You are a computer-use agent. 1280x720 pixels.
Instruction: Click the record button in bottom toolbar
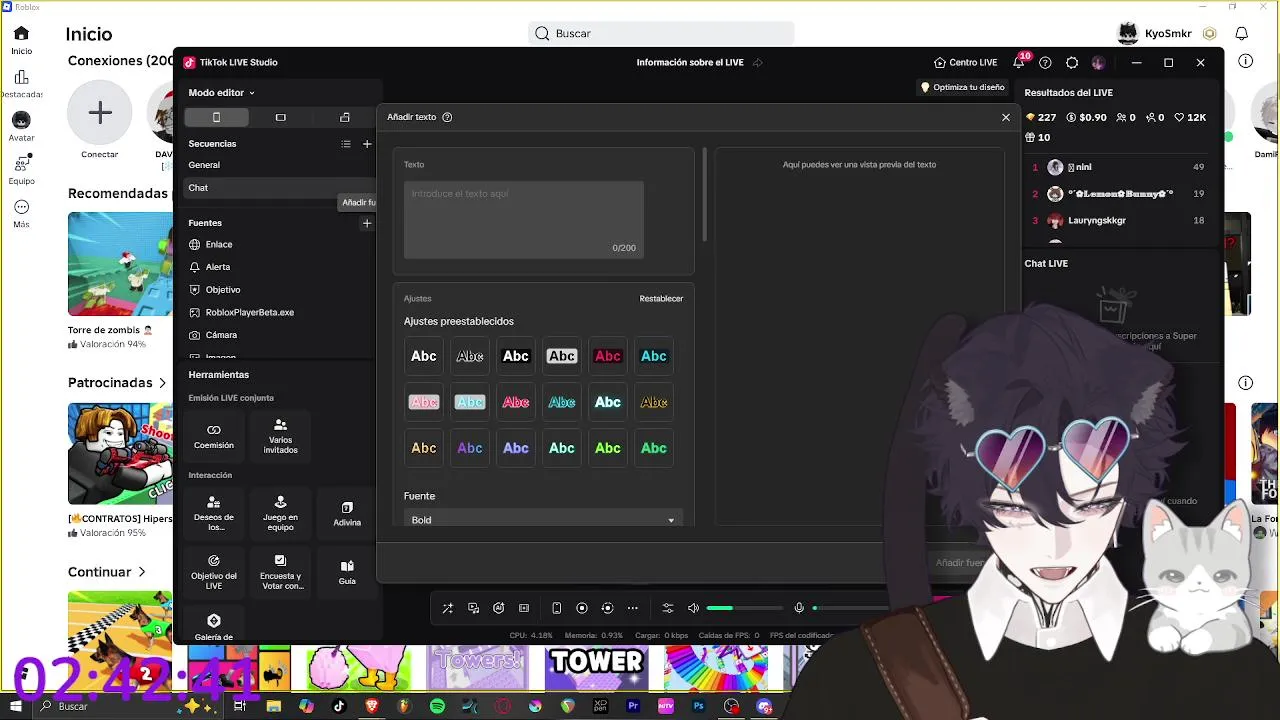coord(582,608)
